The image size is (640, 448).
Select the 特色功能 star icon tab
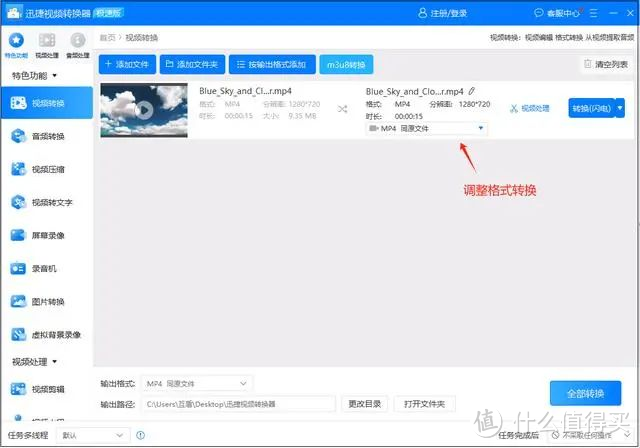point(16,44)
